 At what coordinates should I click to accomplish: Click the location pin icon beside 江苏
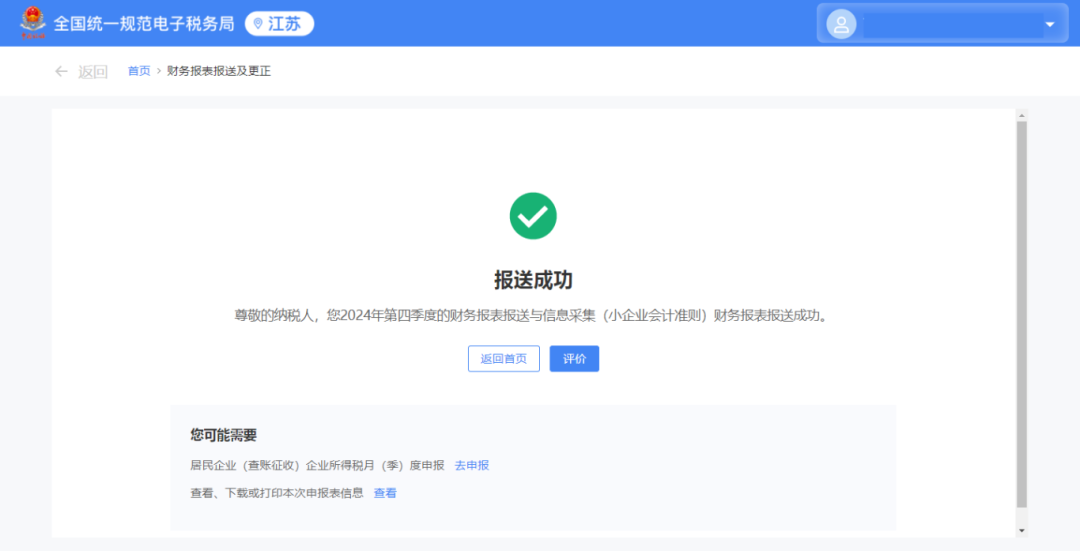point(258,23)
